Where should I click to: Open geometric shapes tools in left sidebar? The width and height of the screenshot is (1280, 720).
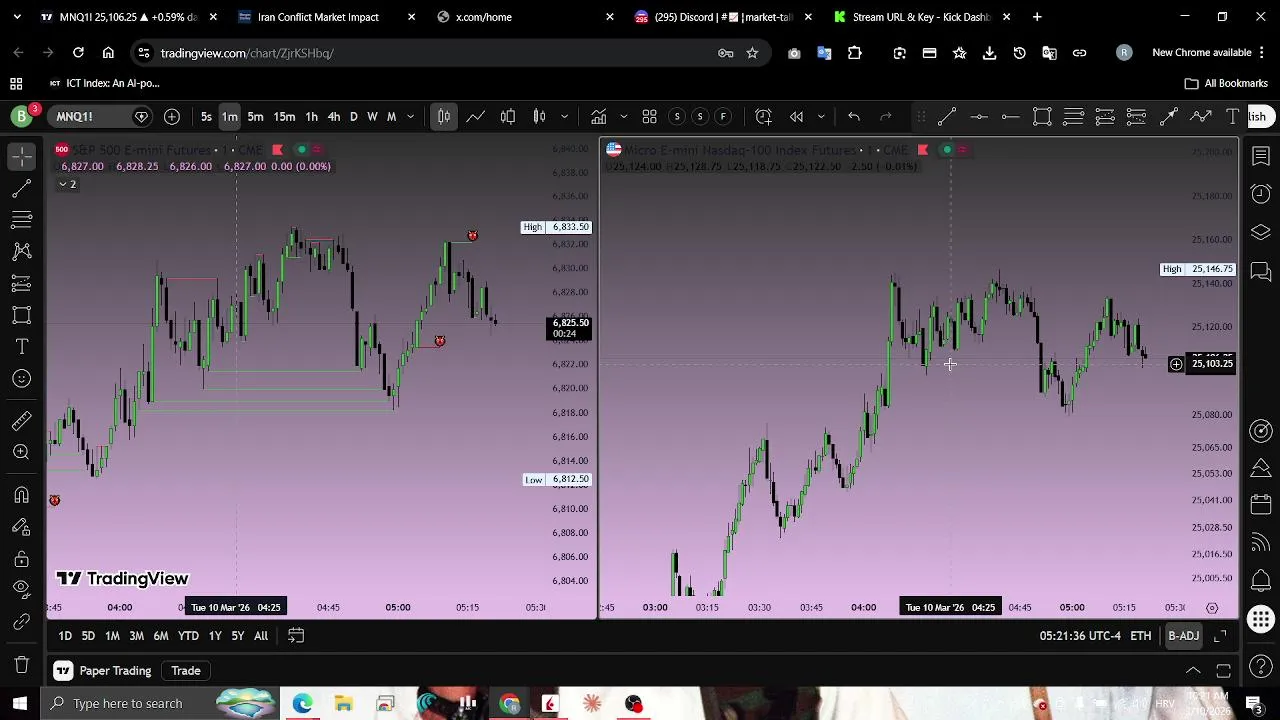tap(22, 315)
